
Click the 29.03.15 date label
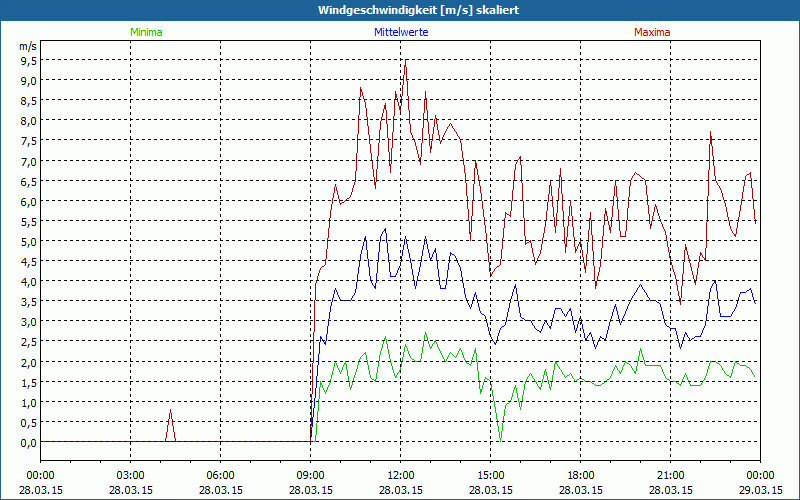pyautogui.click(x=760, y=490)
